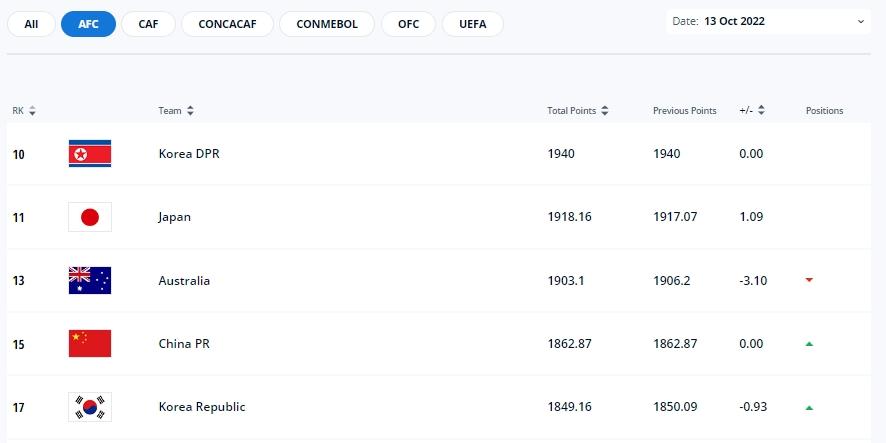Image resolution: width=886 pixels, height=443 pixels.
Task: Click the Australia flag icon
Action: [90, 281]
